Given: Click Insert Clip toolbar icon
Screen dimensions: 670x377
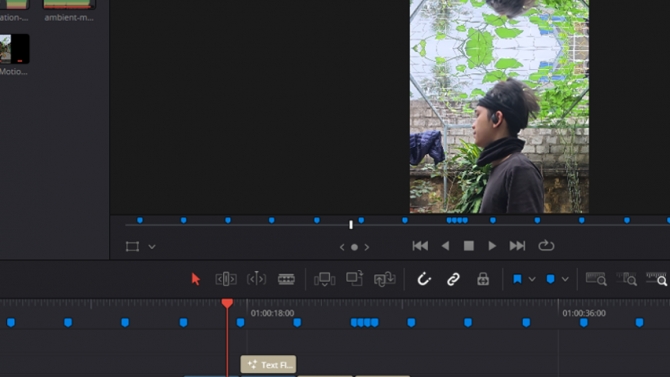Looking at the screenshot, I should (x=324, y=279).
